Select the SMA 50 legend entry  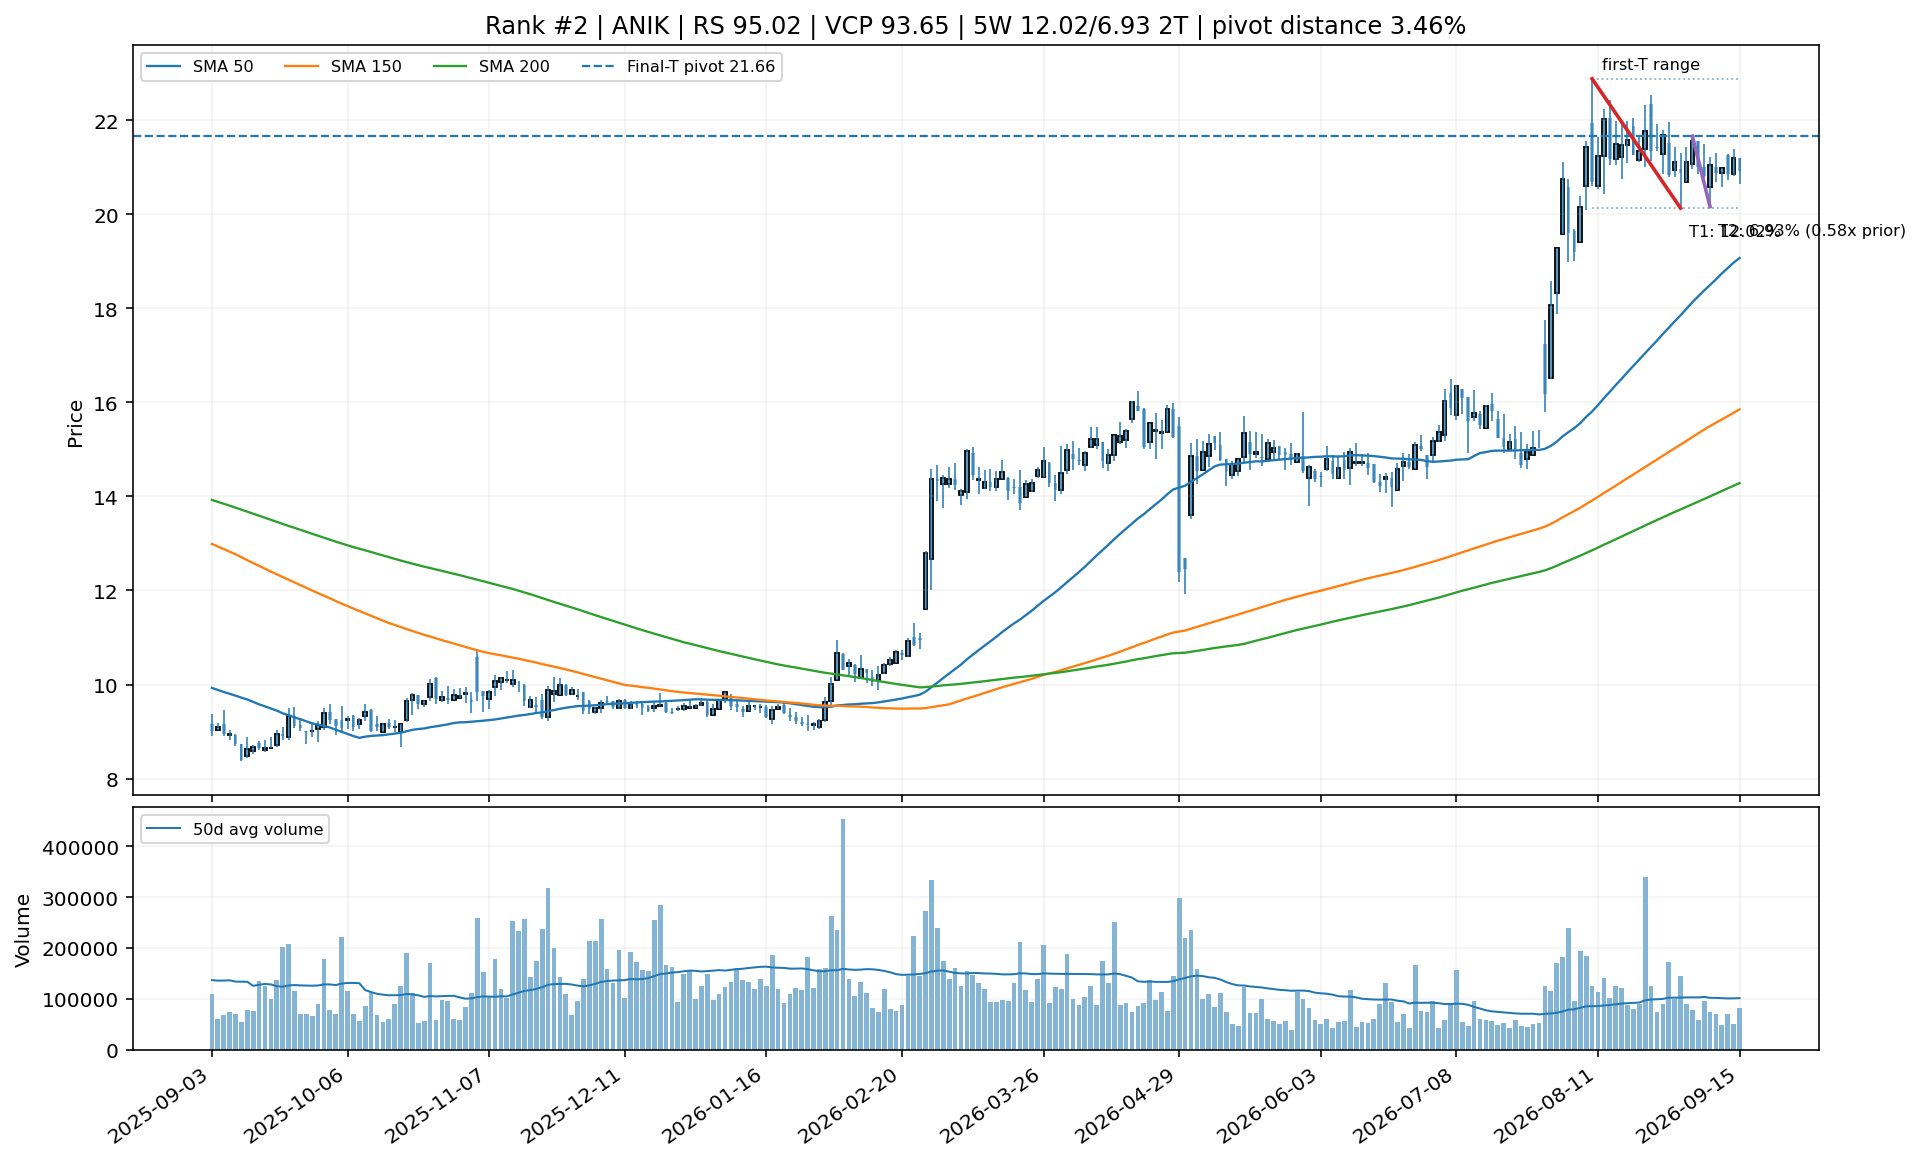point(199,67)
